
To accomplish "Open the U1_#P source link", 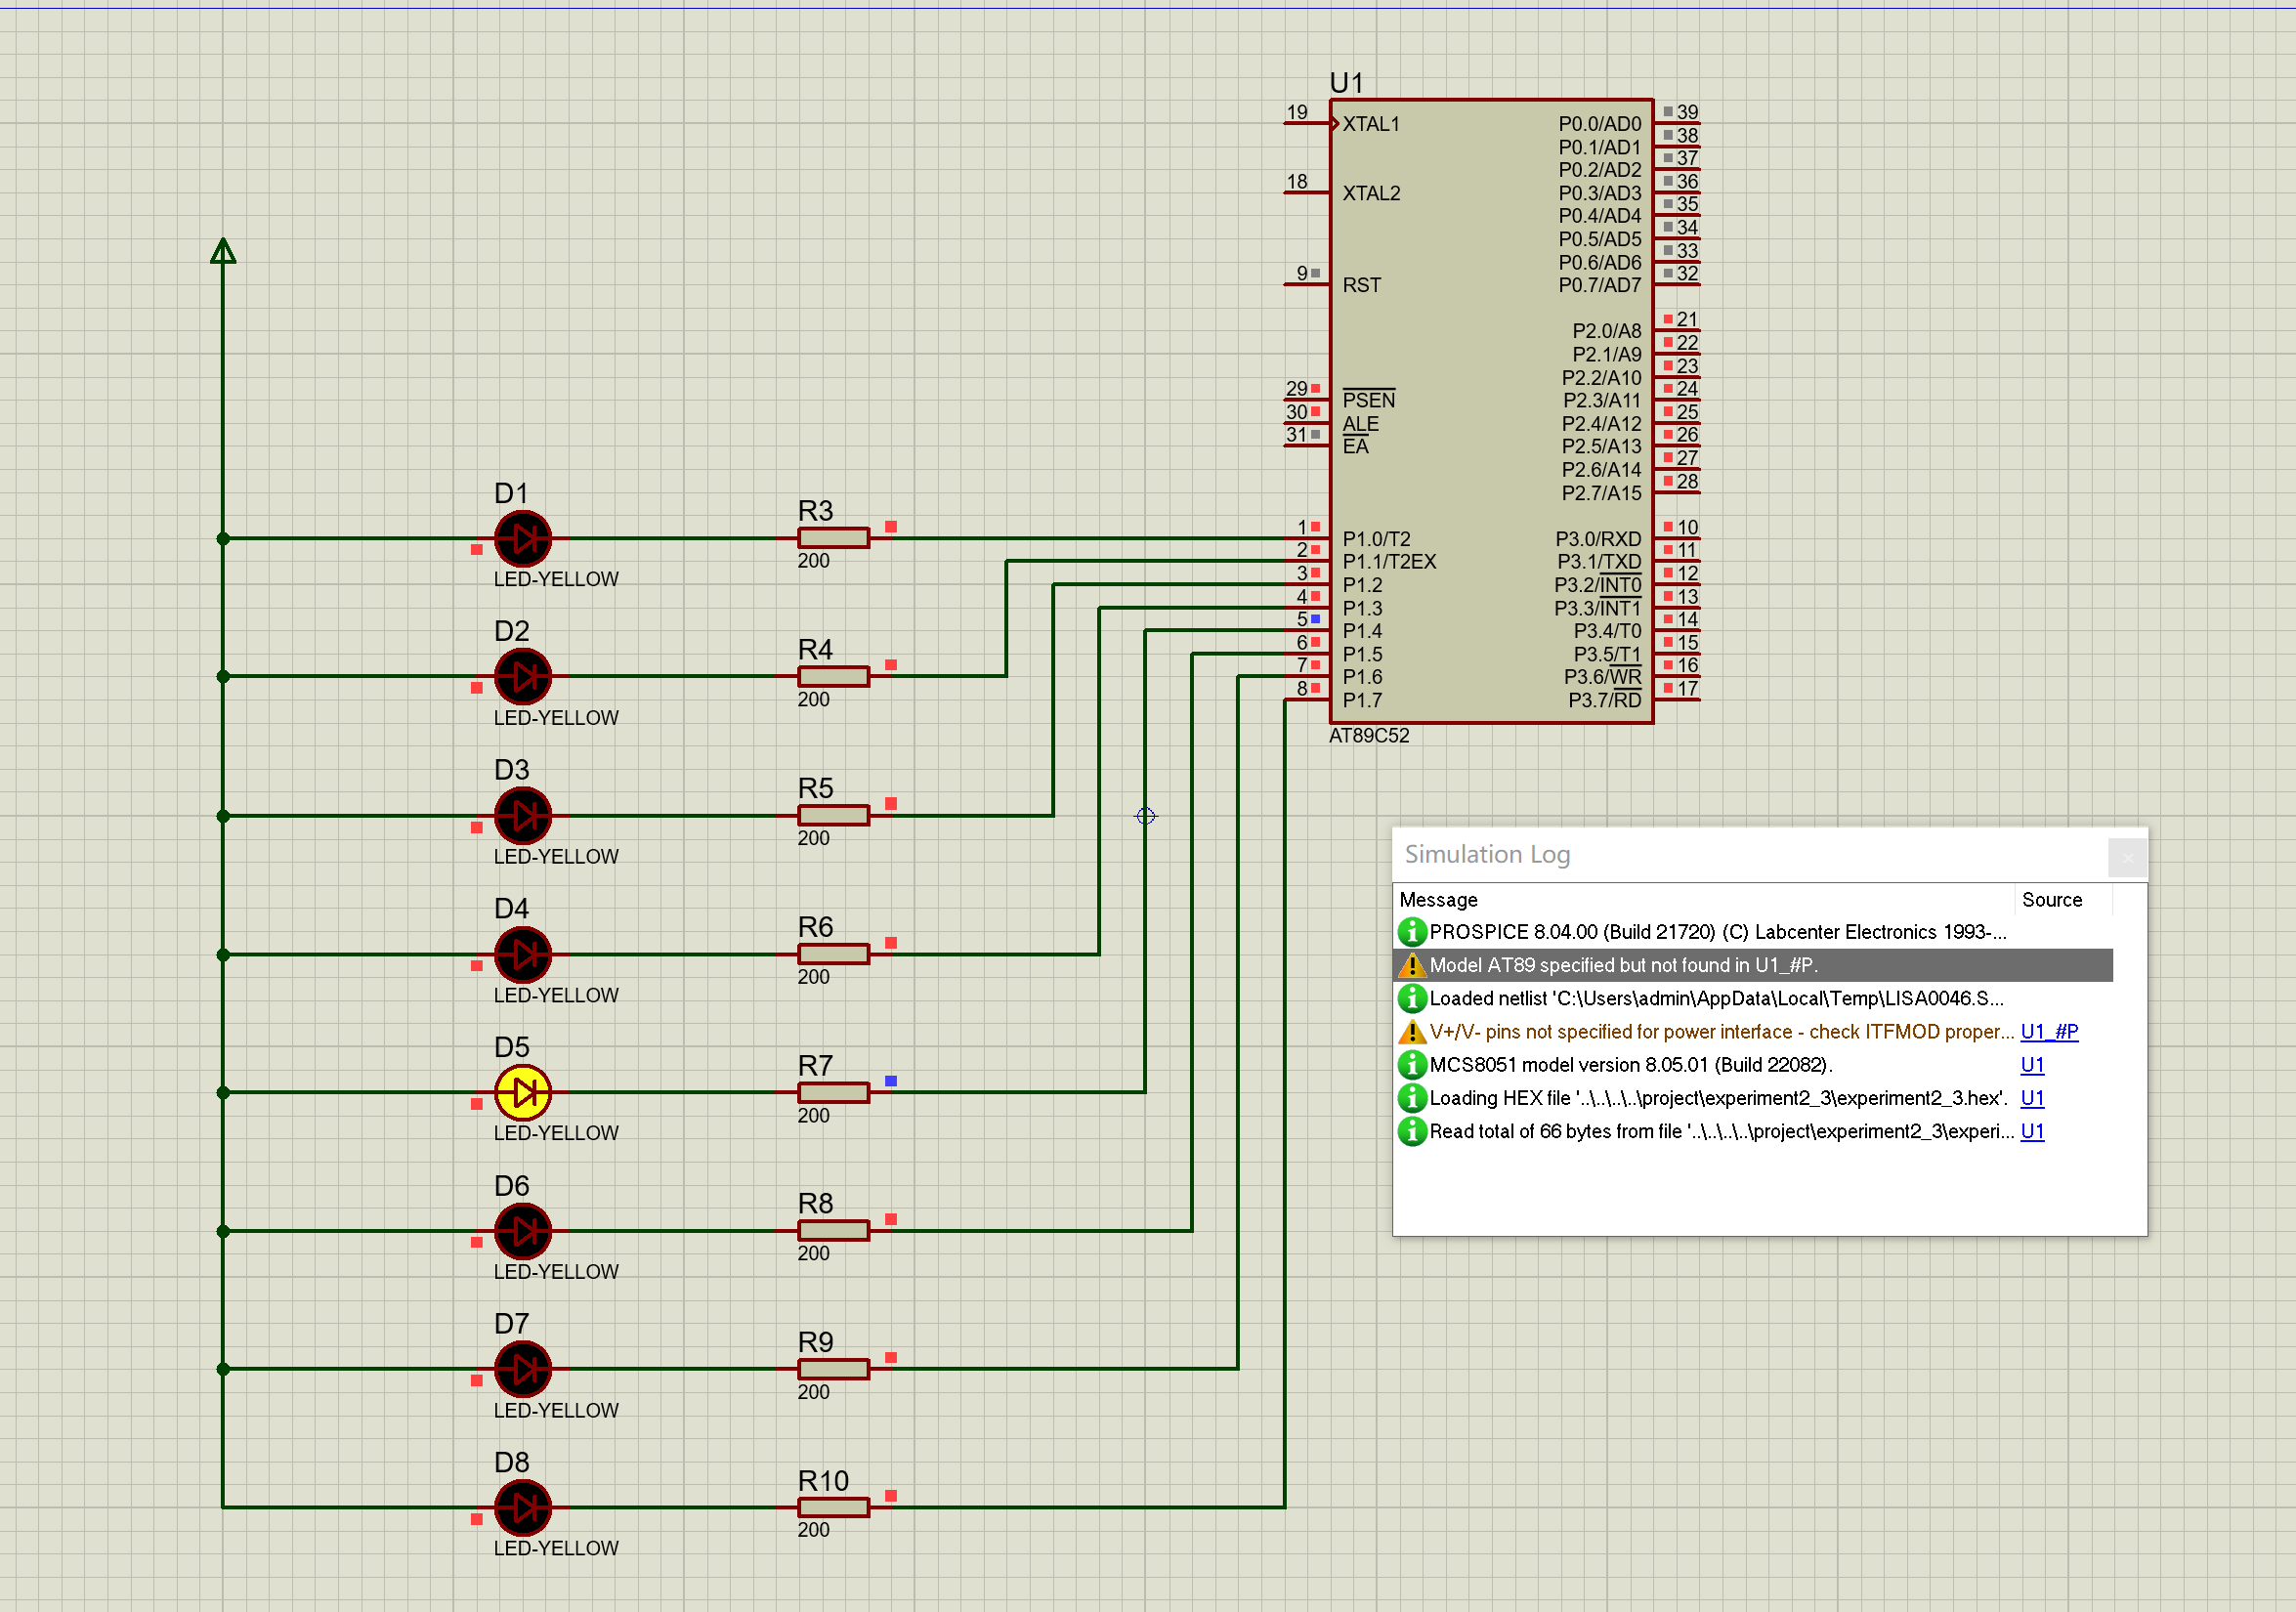I will tap(2049, 1032).
